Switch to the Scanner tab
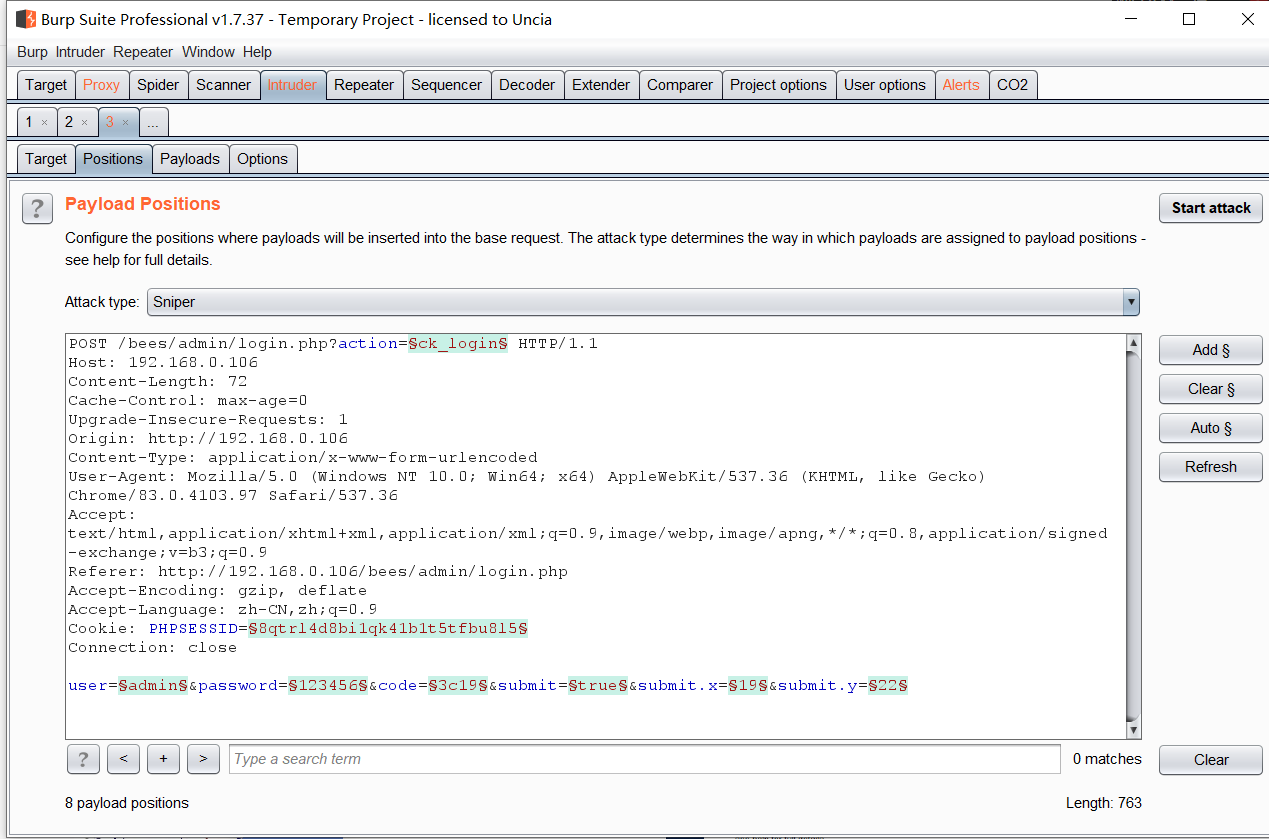The image size is (1269, 839). point(223,85)
